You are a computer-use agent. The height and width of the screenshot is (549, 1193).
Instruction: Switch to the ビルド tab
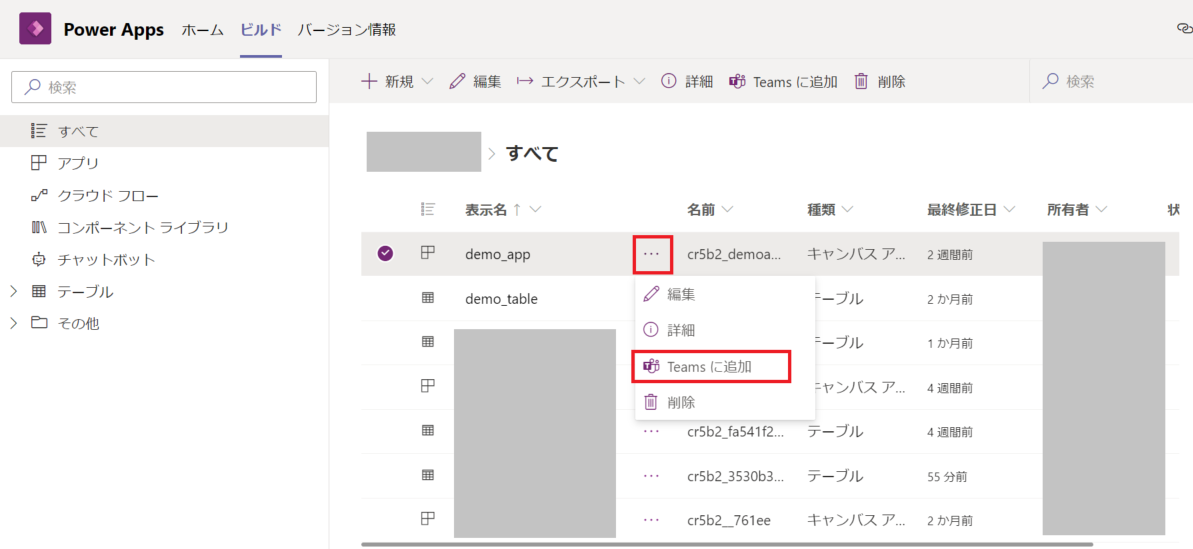pyautogui.click(x=261, y=30)
